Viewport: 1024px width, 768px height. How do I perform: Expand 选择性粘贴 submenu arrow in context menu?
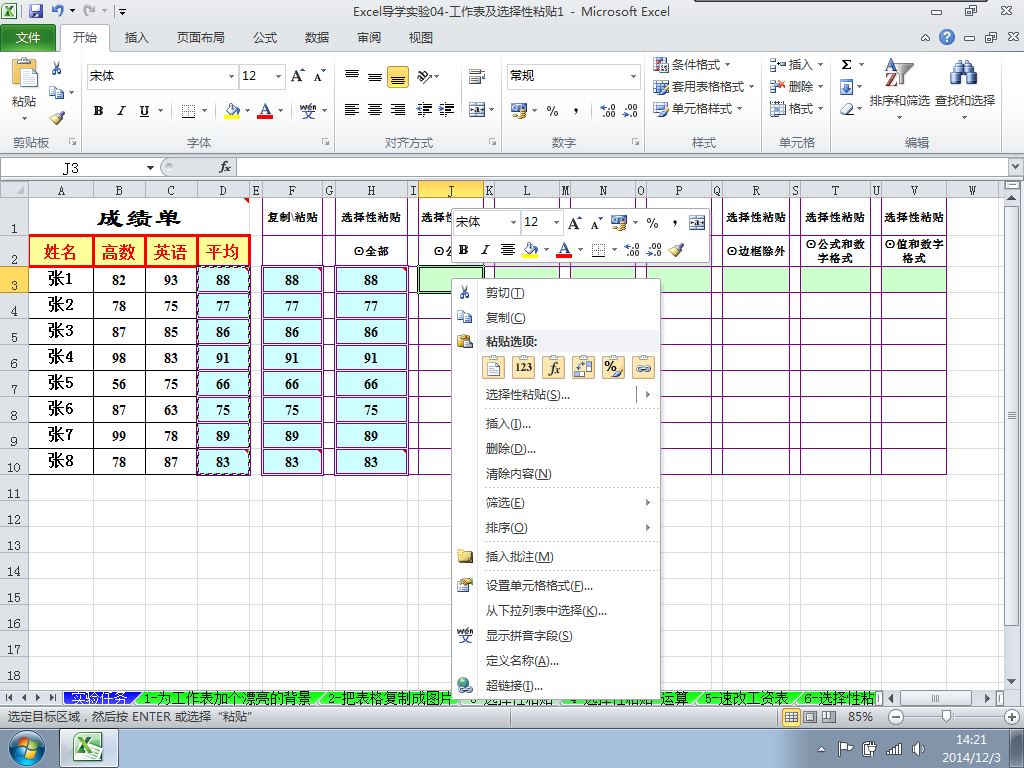click(x=648, y=394)
